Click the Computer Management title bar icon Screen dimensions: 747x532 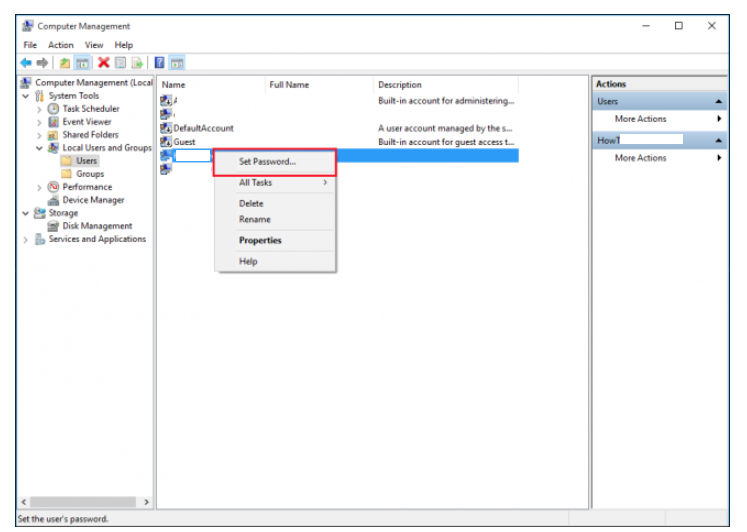(x=28, y=26)
